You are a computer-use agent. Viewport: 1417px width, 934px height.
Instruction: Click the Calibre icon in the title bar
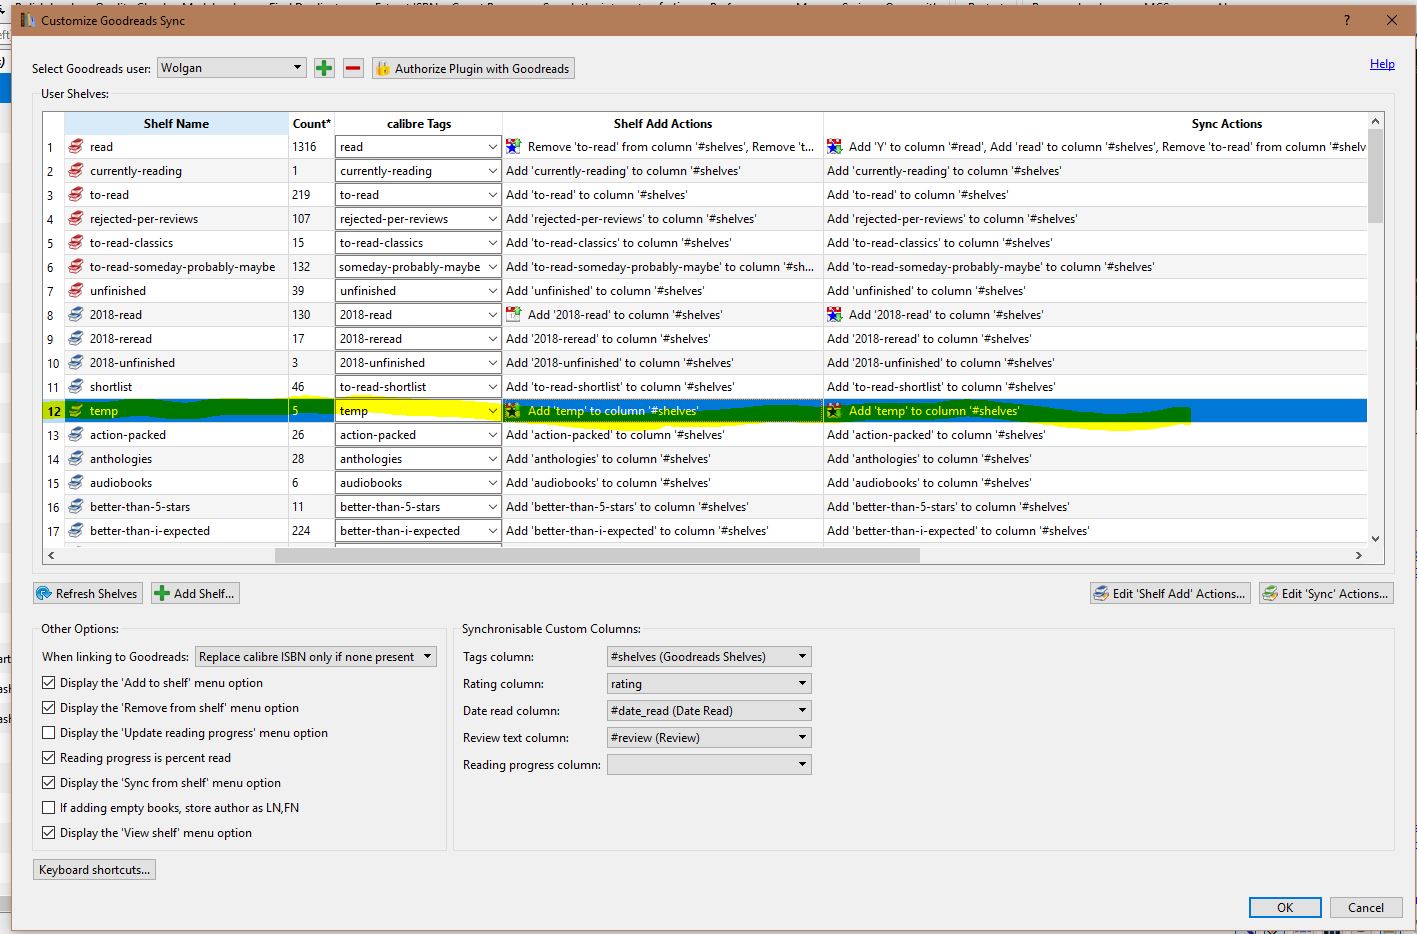(28, 20)
